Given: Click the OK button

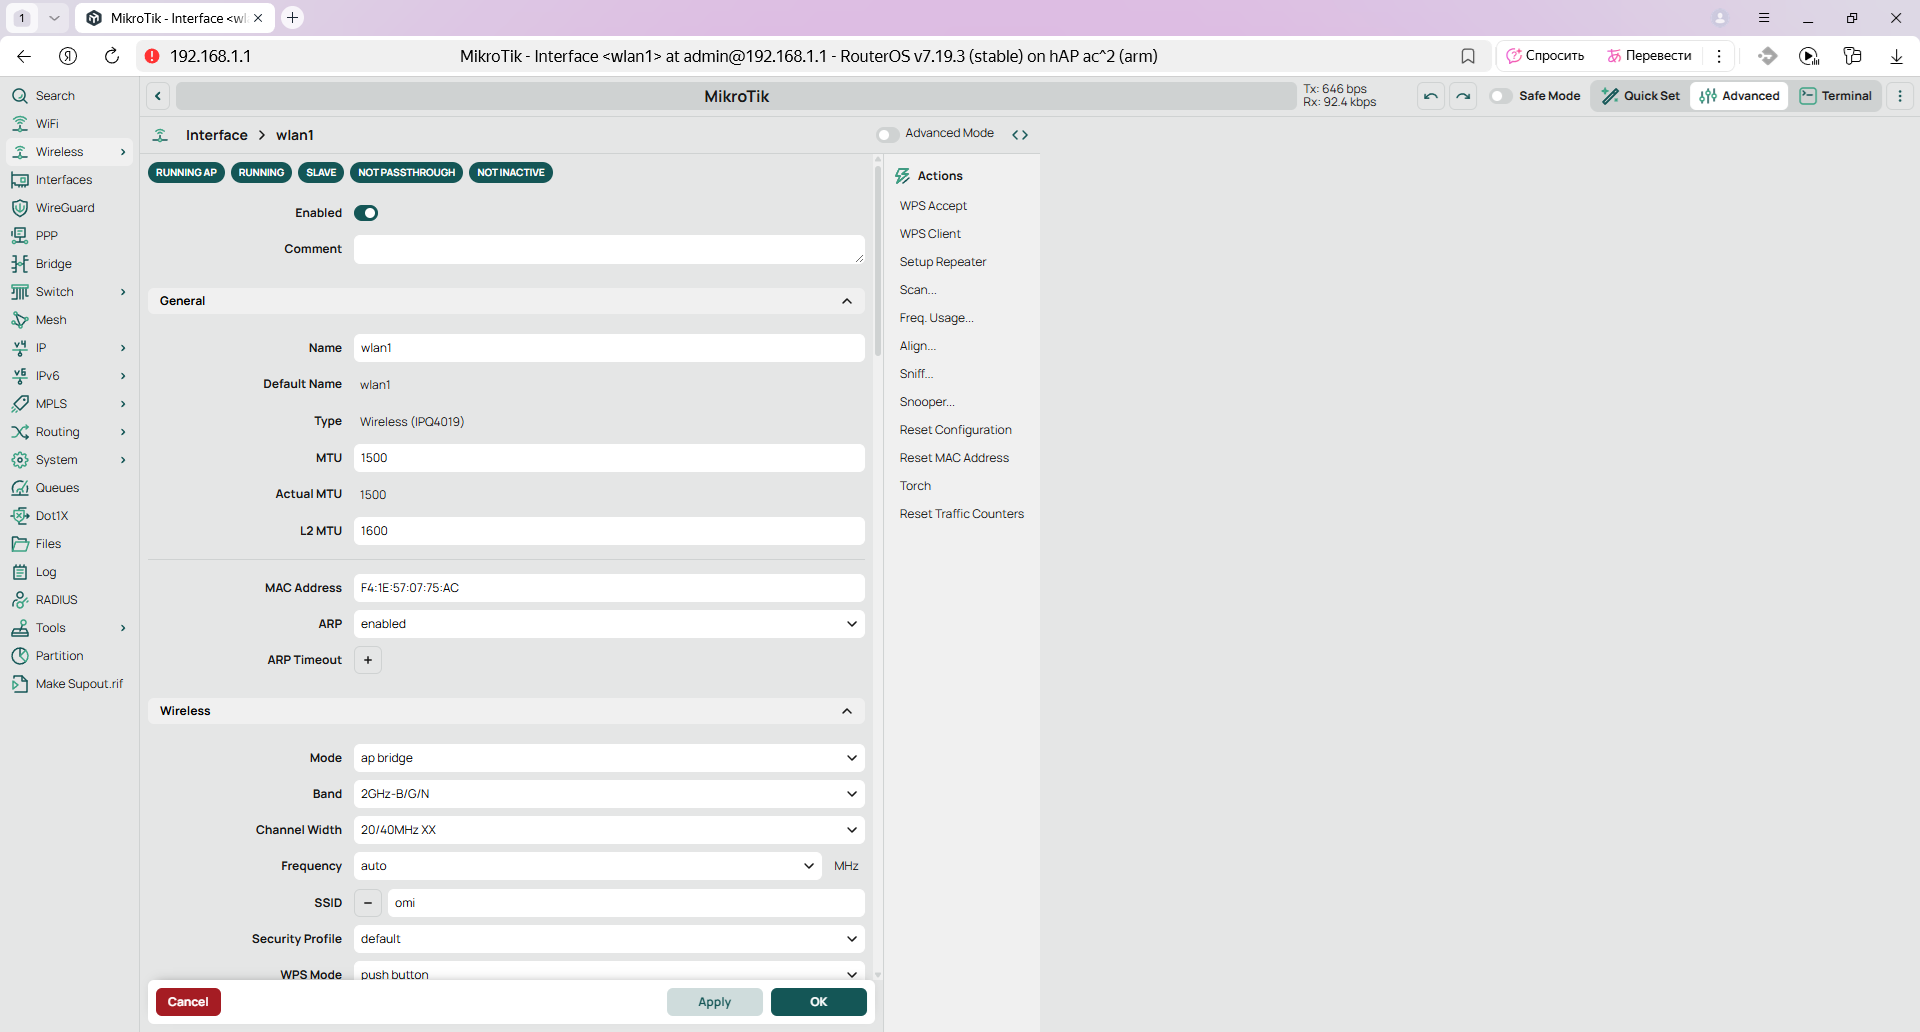Looking at the screenshot, I should click(818, 1002).
